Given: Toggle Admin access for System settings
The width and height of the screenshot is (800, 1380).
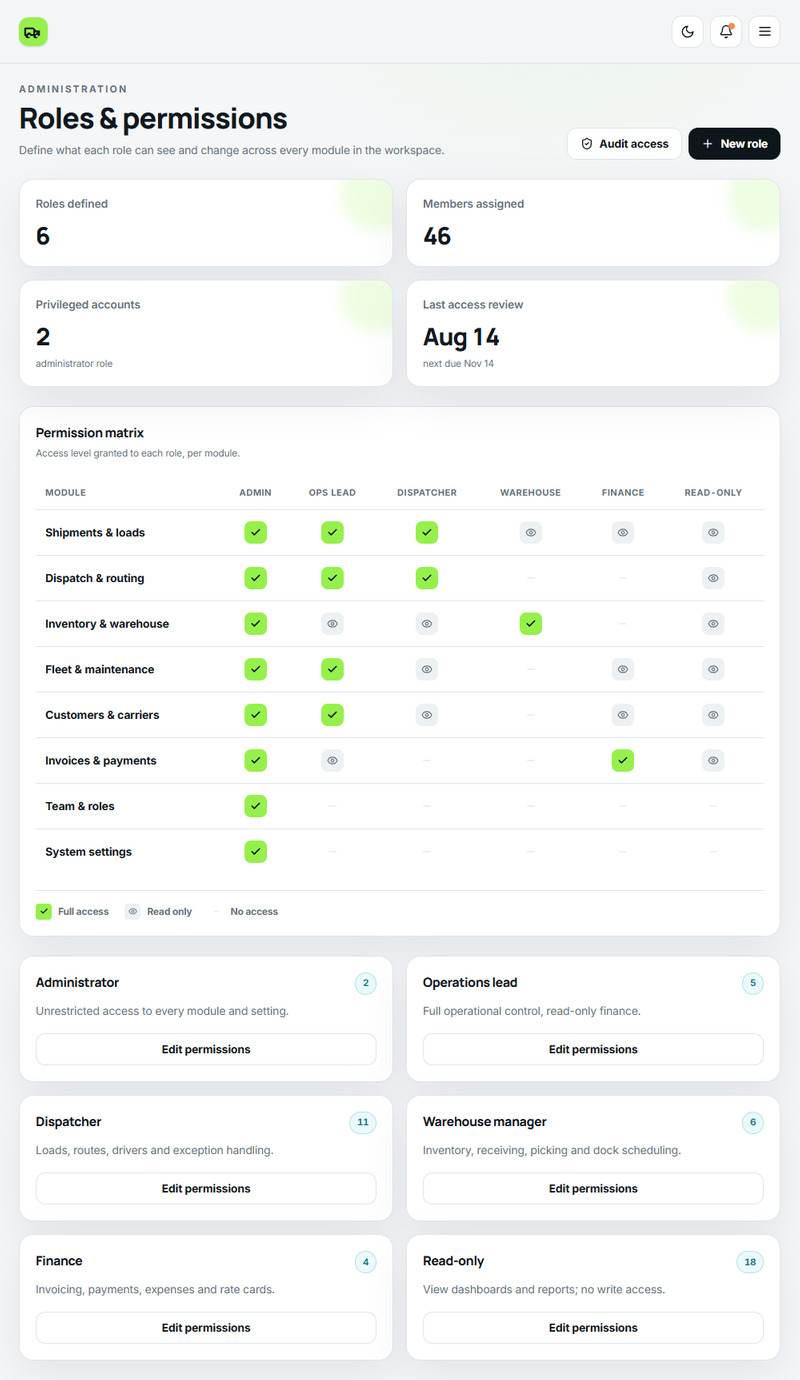Looking at the screenshot, I should point(256,852).
